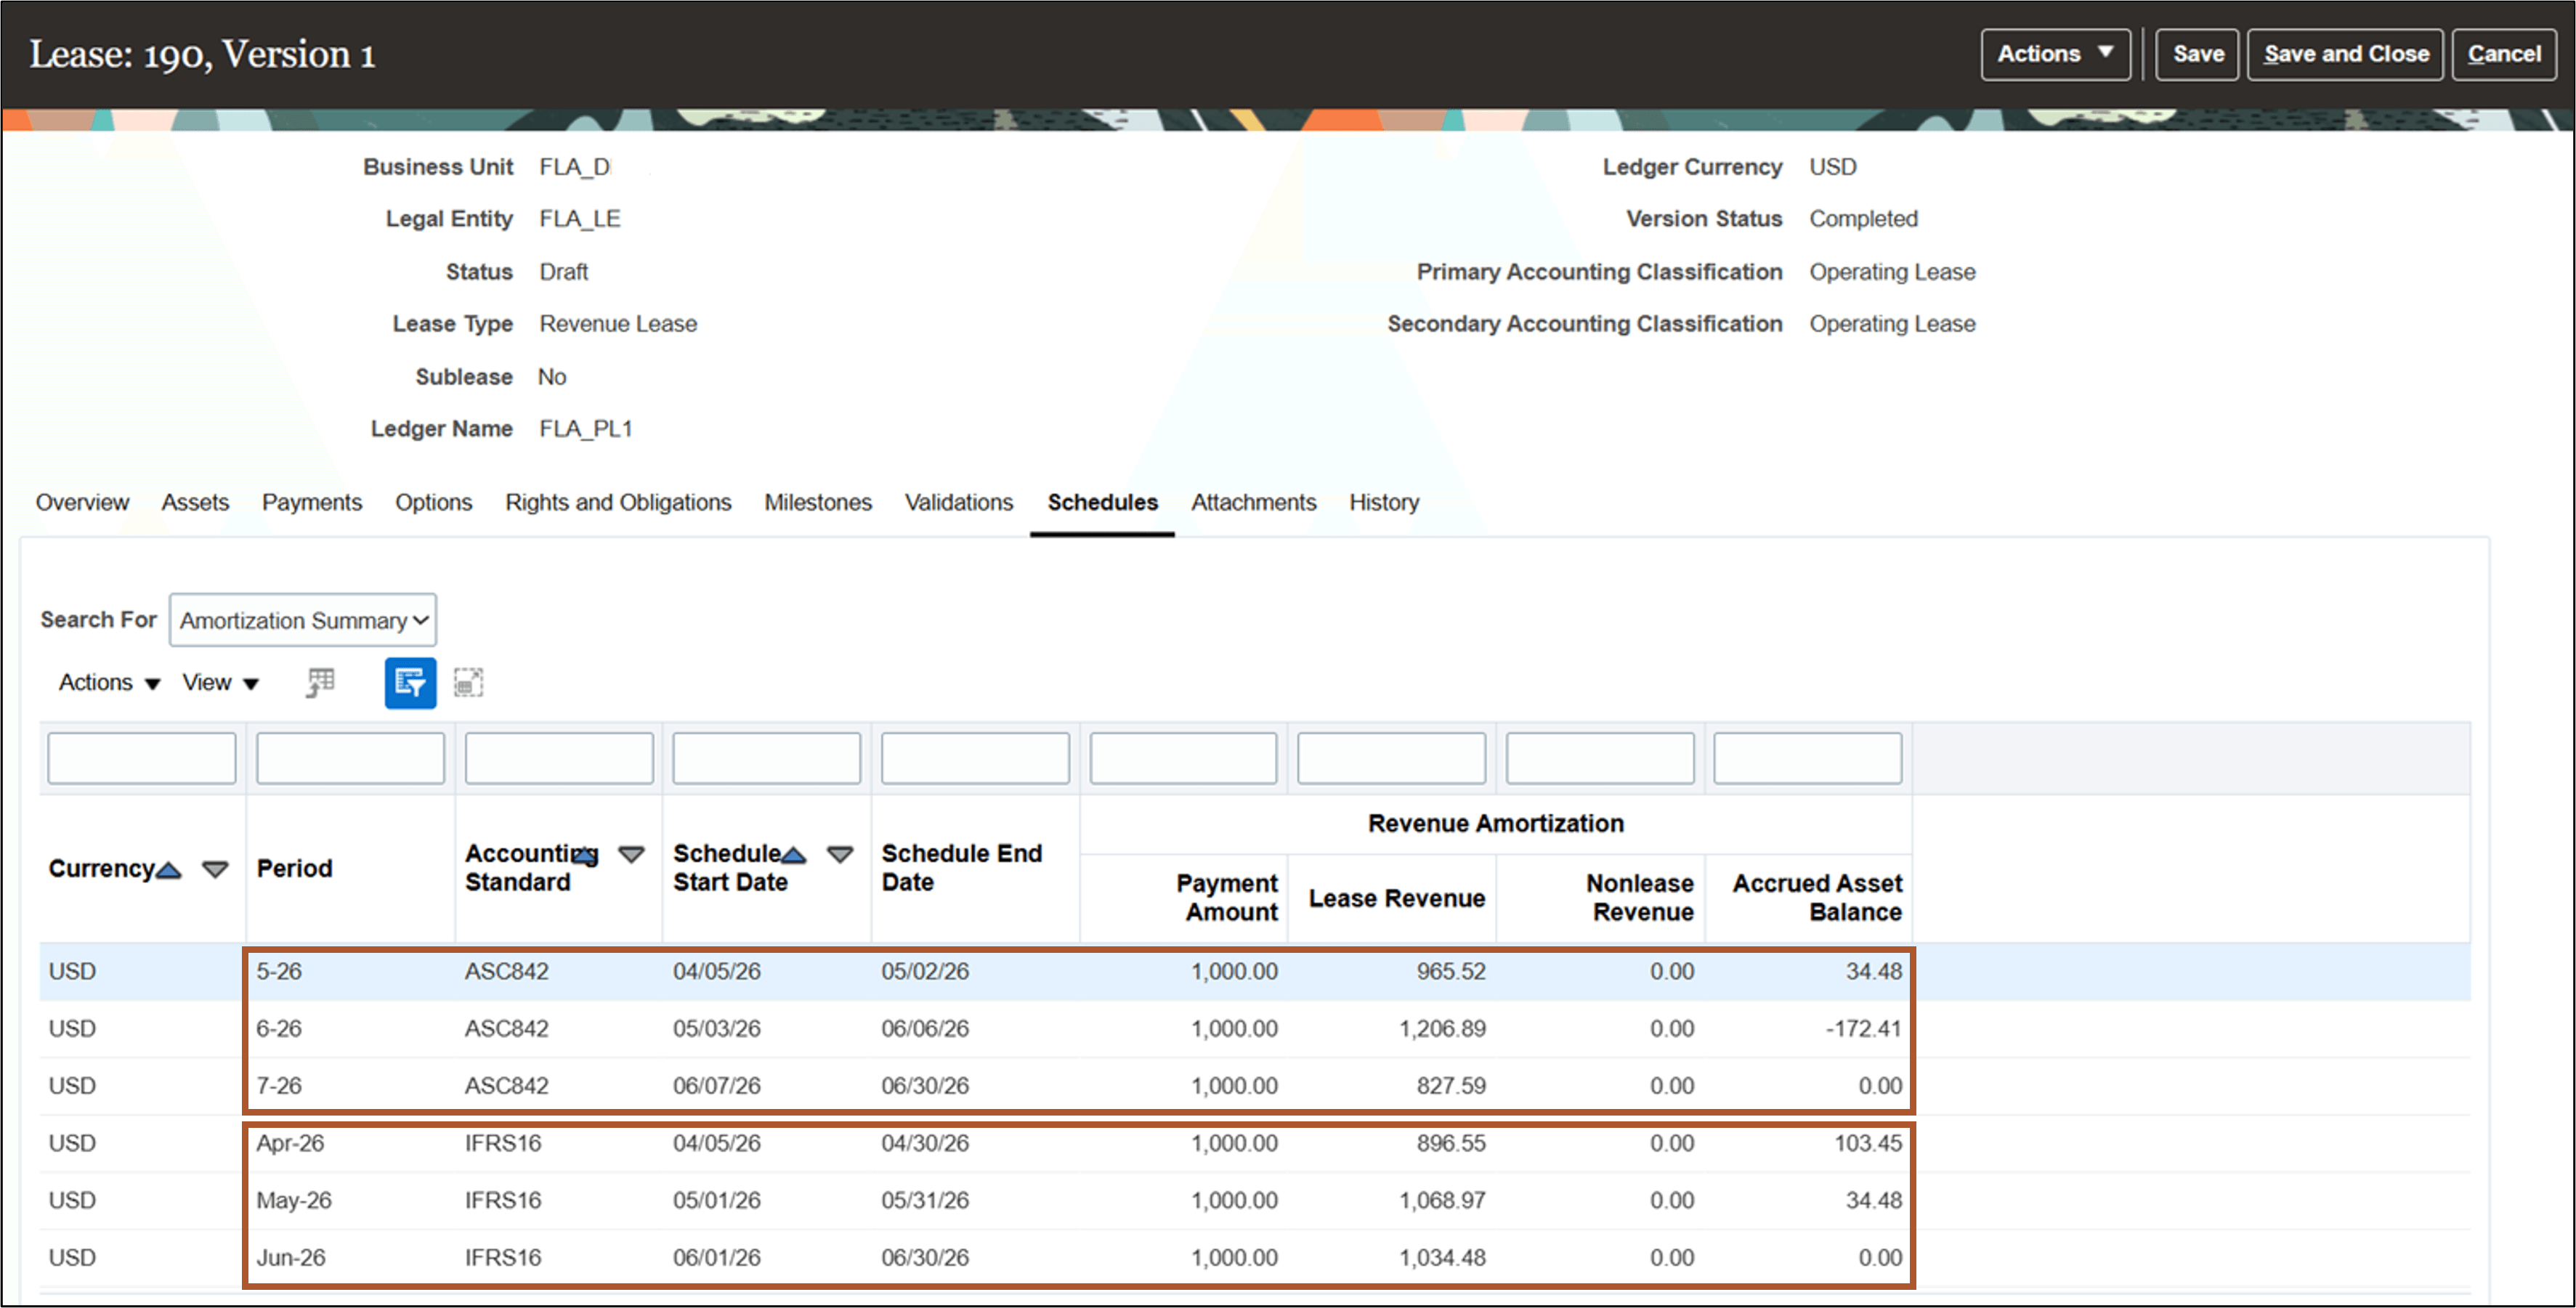Sort Accounting Standard descending arrow

pyautogui.click(x=631, y=855)
